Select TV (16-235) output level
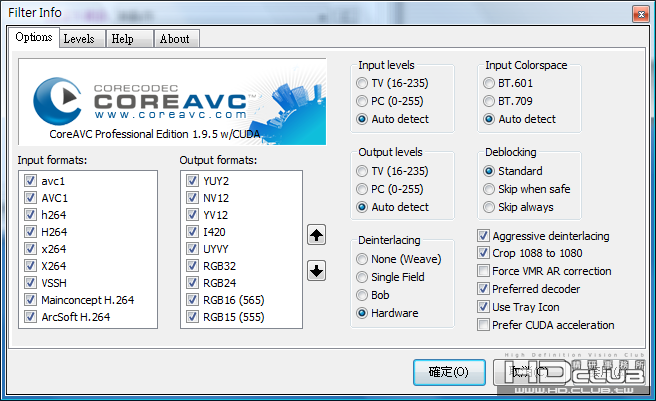The image size is (656, 401). coord(362,171)
